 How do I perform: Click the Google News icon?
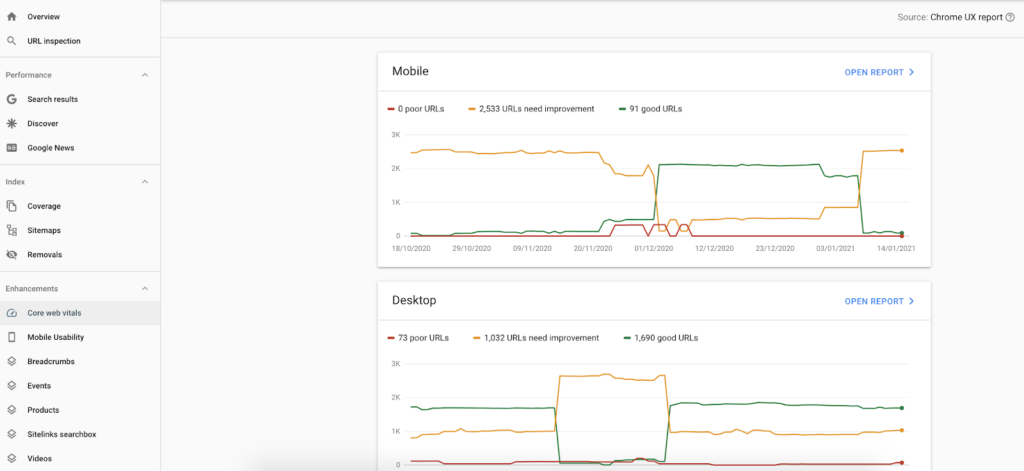[11, 148]
